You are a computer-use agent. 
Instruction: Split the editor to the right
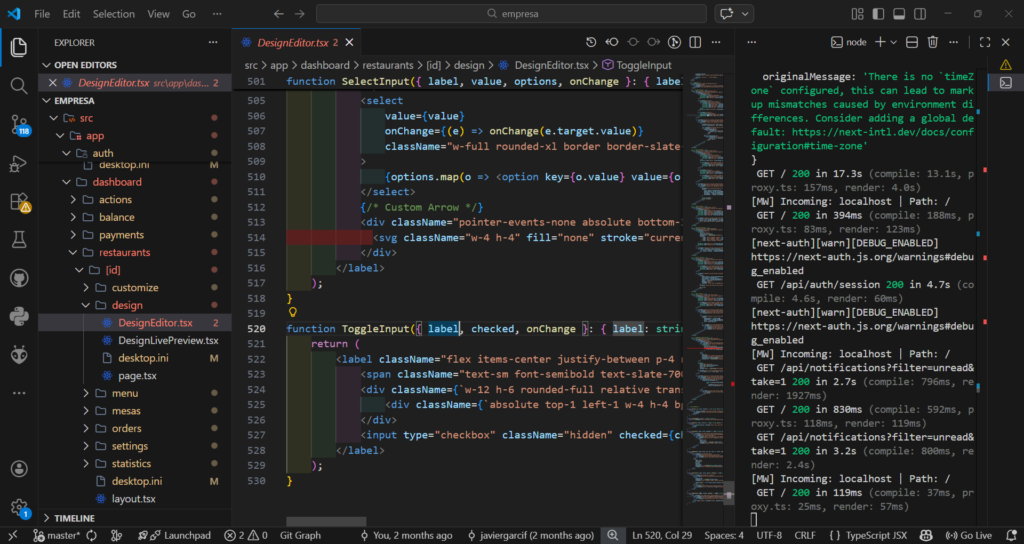point(696,42)
